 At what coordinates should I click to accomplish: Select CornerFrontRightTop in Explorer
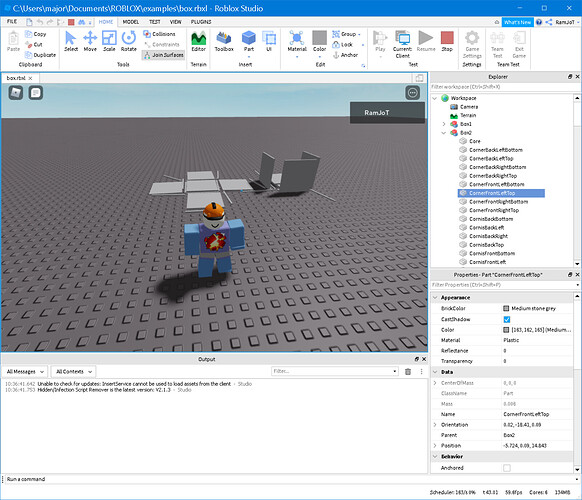coord(494,210)
